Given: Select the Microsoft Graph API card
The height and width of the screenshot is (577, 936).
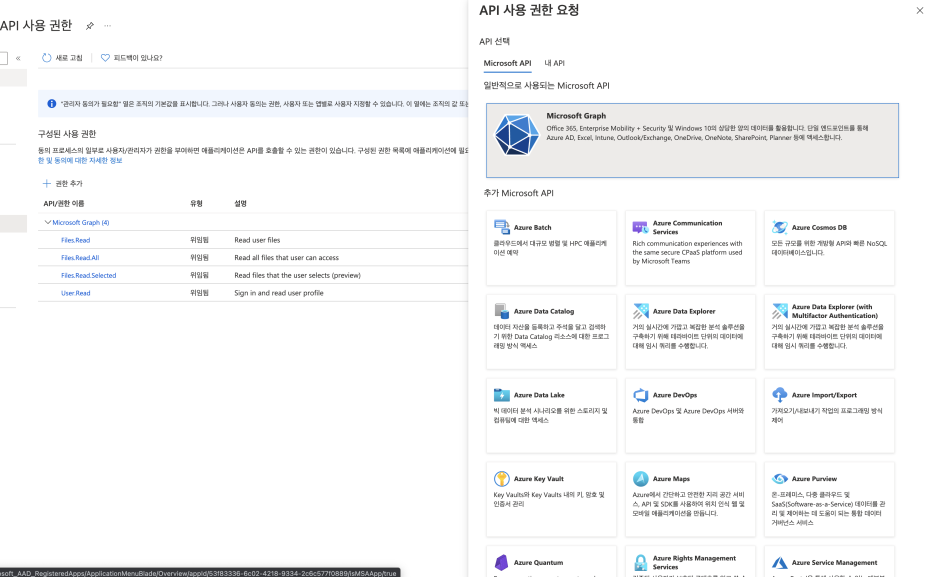Looking at the screenshot, I should coord(692,140).
